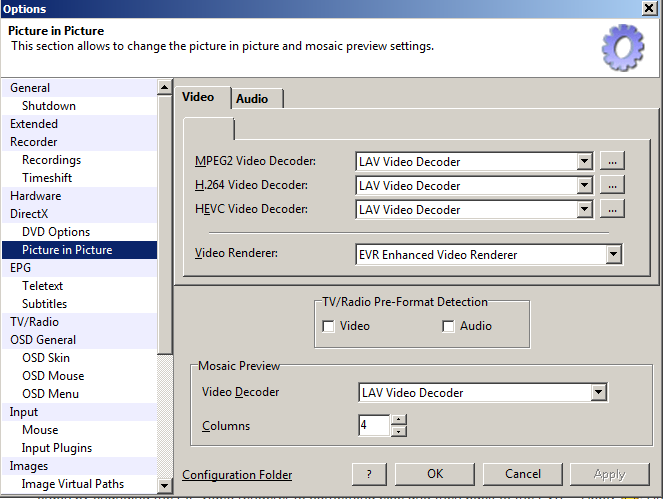The image size is (663, 499).
Task: Open the H.264 Video Decoder dropdown
Action: tap(584, 185)
